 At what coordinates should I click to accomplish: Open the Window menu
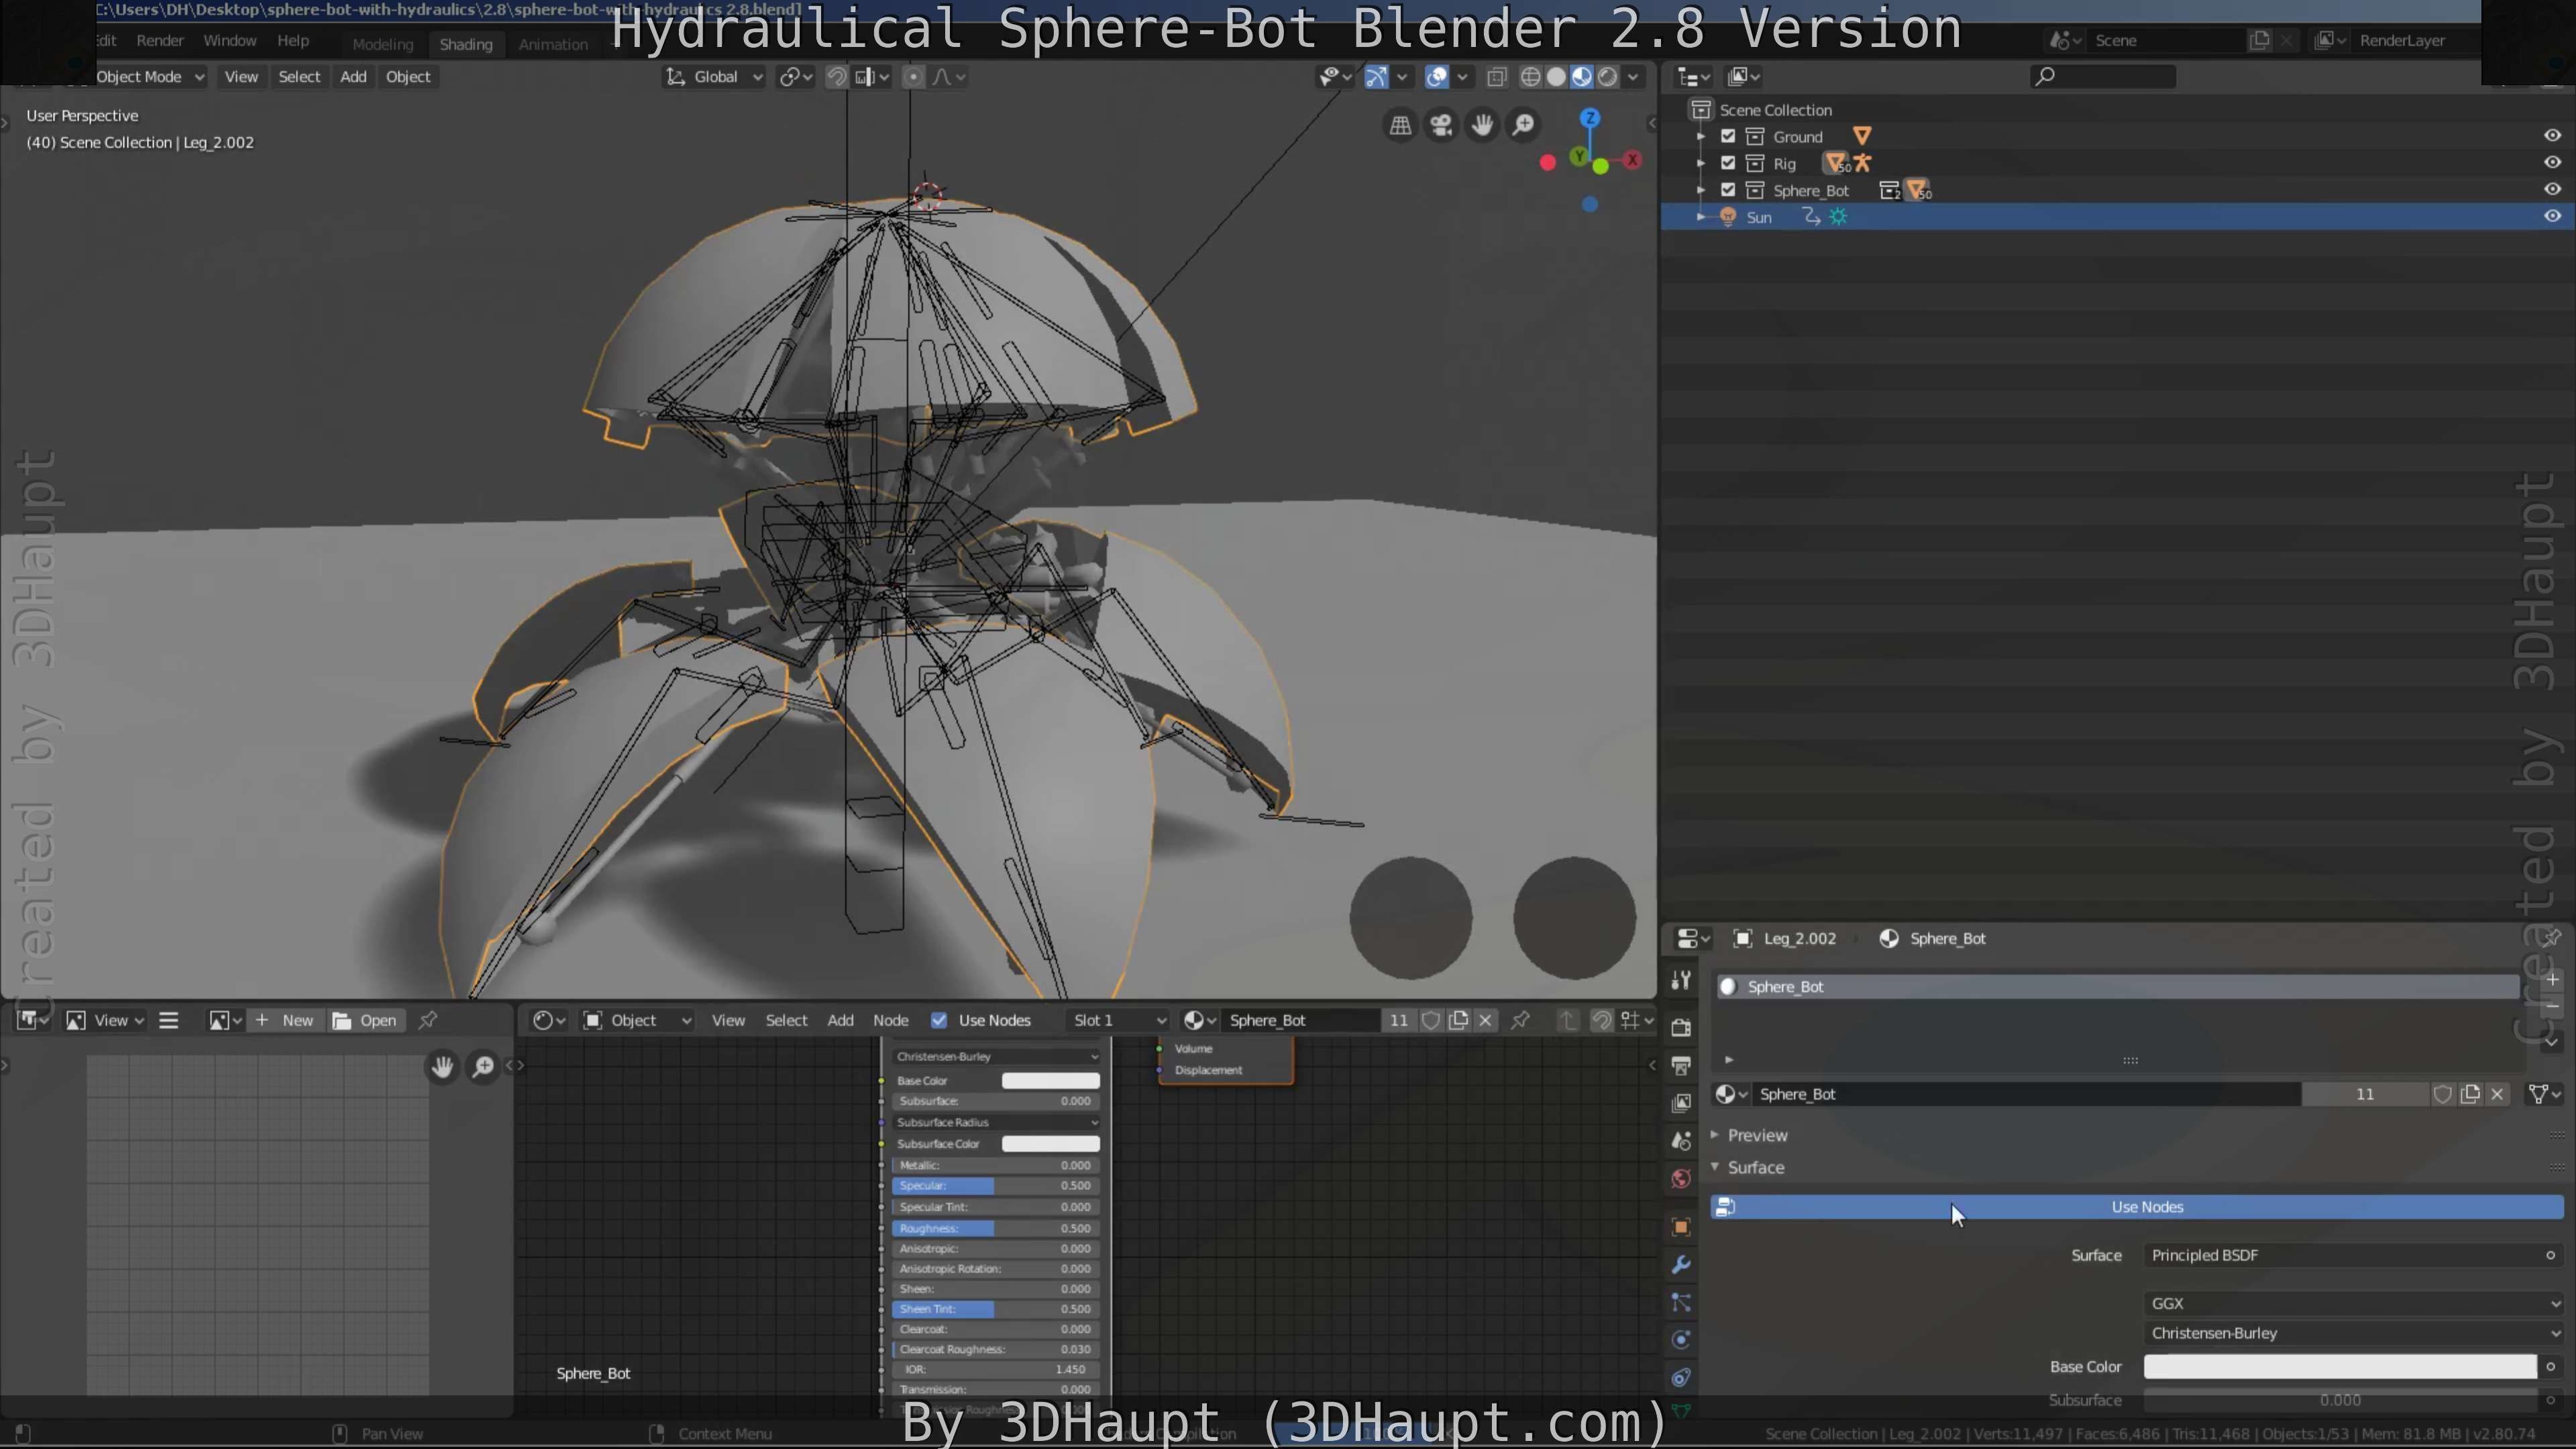tap(230, 41)
